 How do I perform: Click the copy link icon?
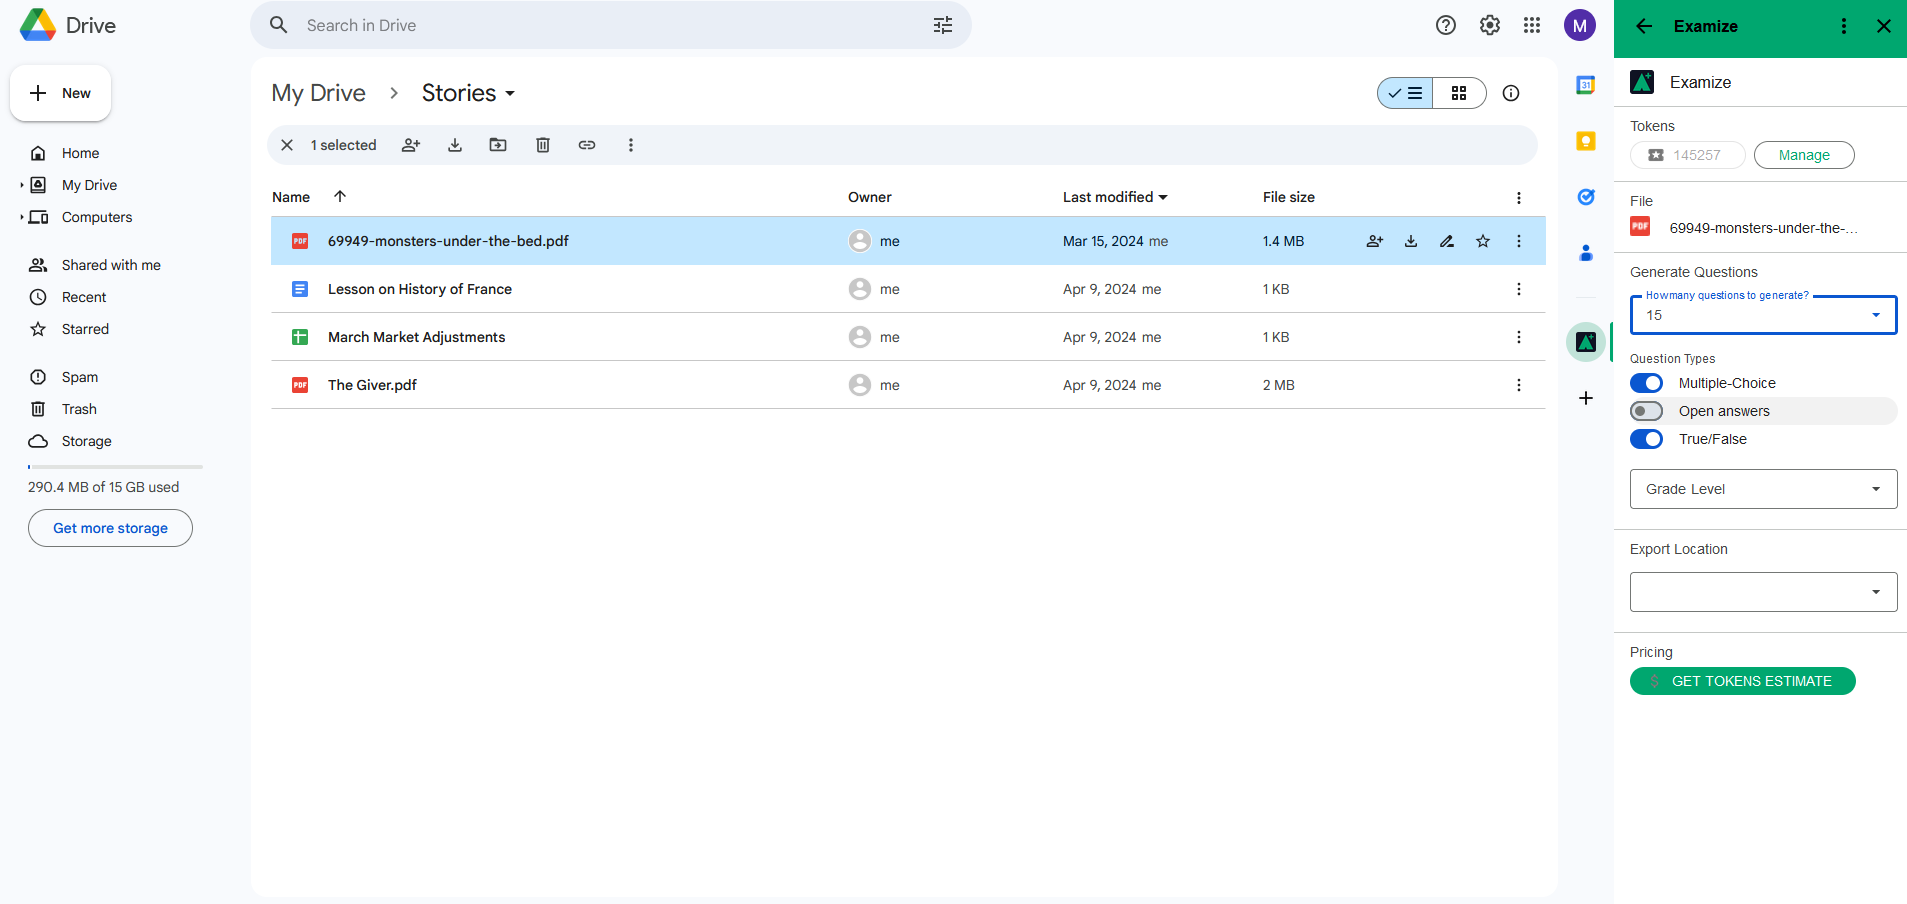(x=587, y=145)
